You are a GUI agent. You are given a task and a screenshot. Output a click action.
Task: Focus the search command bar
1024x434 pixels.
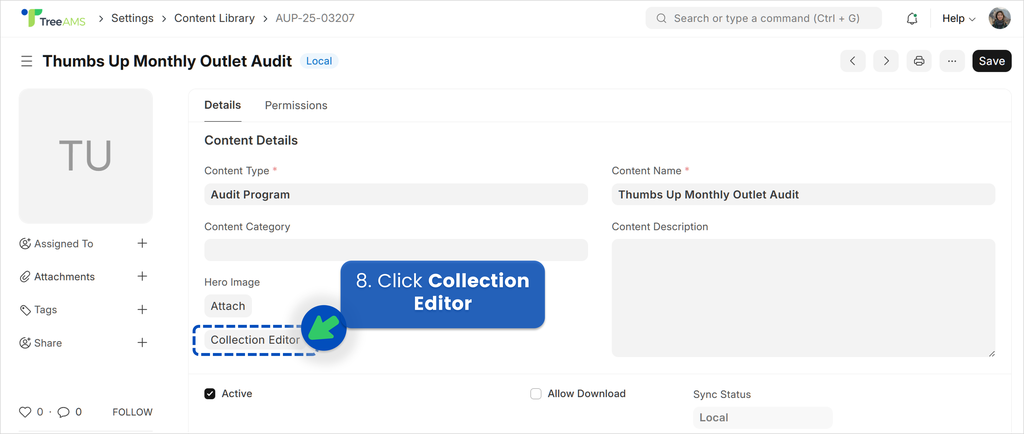[x=763, y=18]
